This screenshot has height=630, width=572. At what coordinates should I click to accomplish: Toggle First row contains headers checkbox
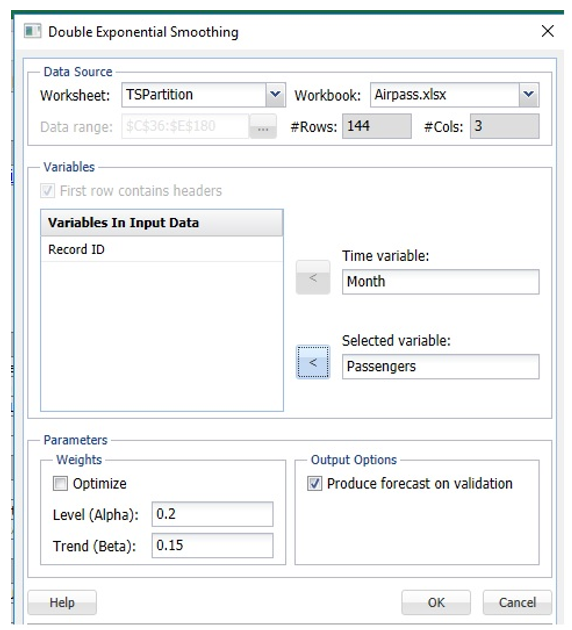(x=47, y=190)
